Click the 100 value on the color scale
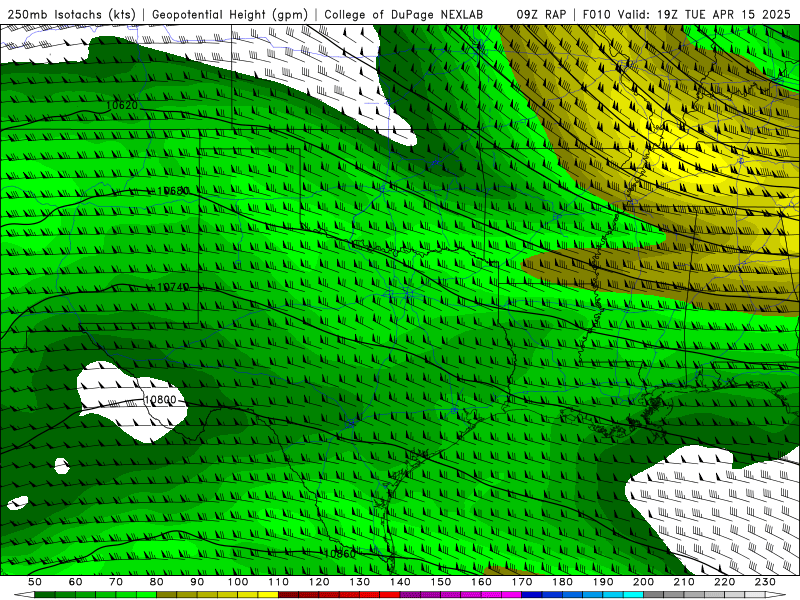Image resolution: width=800 pixels, height=600 pixels. click(x=238, y=582)
